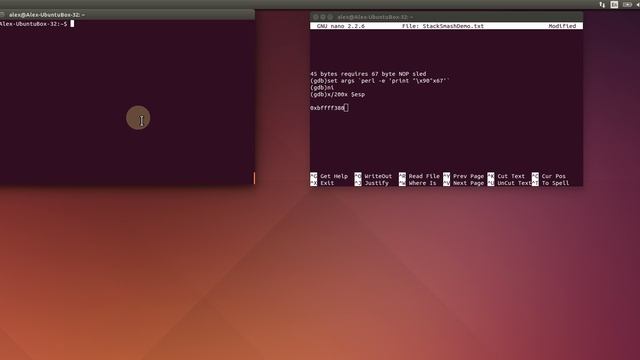Focus the left terminal window title bar
Image resolution: width=640 pixels, height=360 pixels.
[127, 15]
